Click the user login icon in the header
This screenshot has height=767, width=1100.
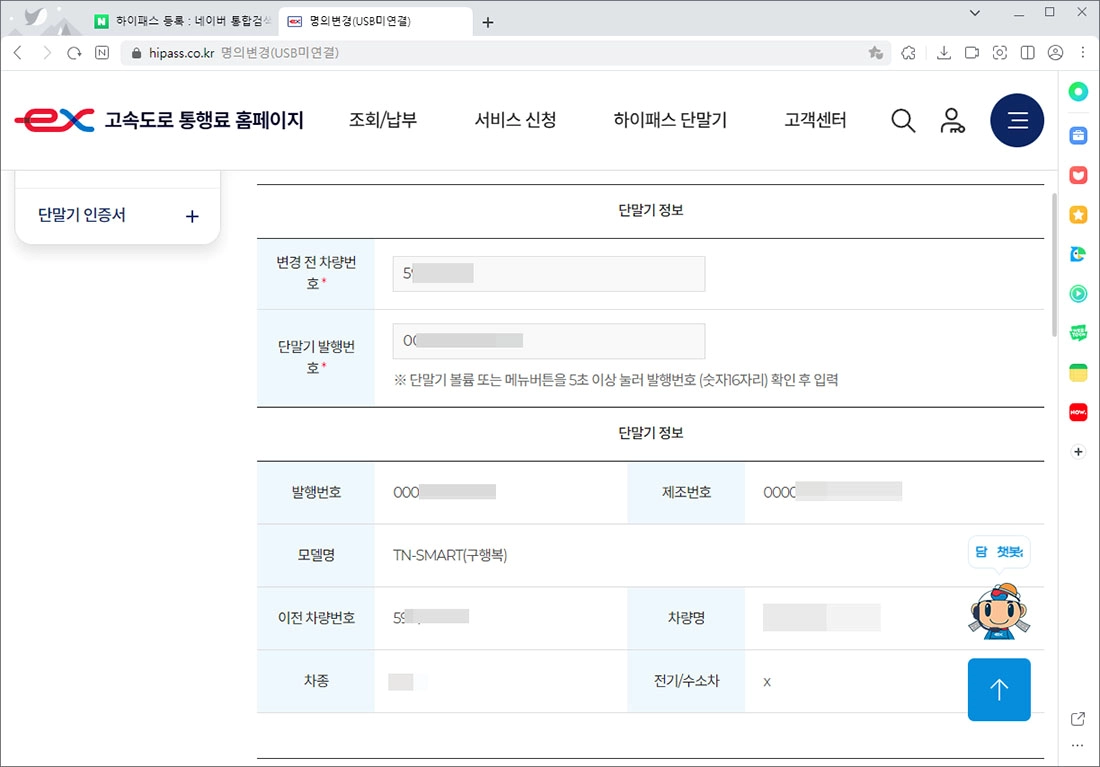[952, 120]
